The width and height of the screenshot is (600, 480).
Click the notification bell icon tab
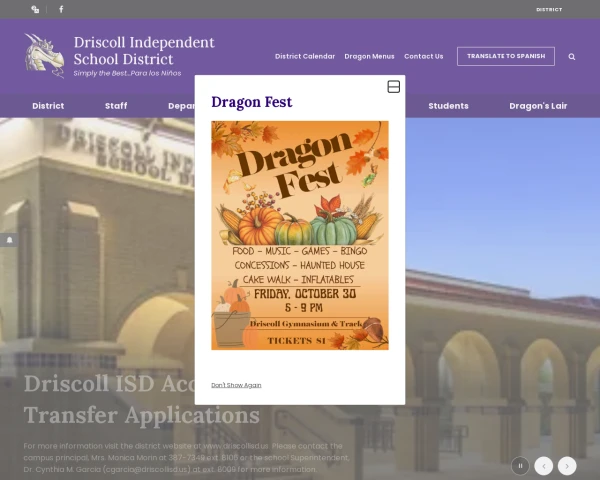point(9,240)
